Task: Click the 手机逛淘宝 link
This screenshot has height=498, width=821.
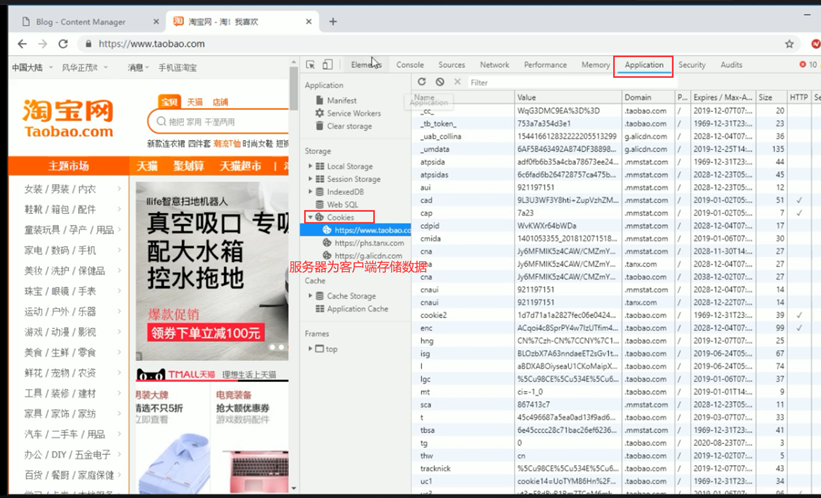Action: point(178,68)
